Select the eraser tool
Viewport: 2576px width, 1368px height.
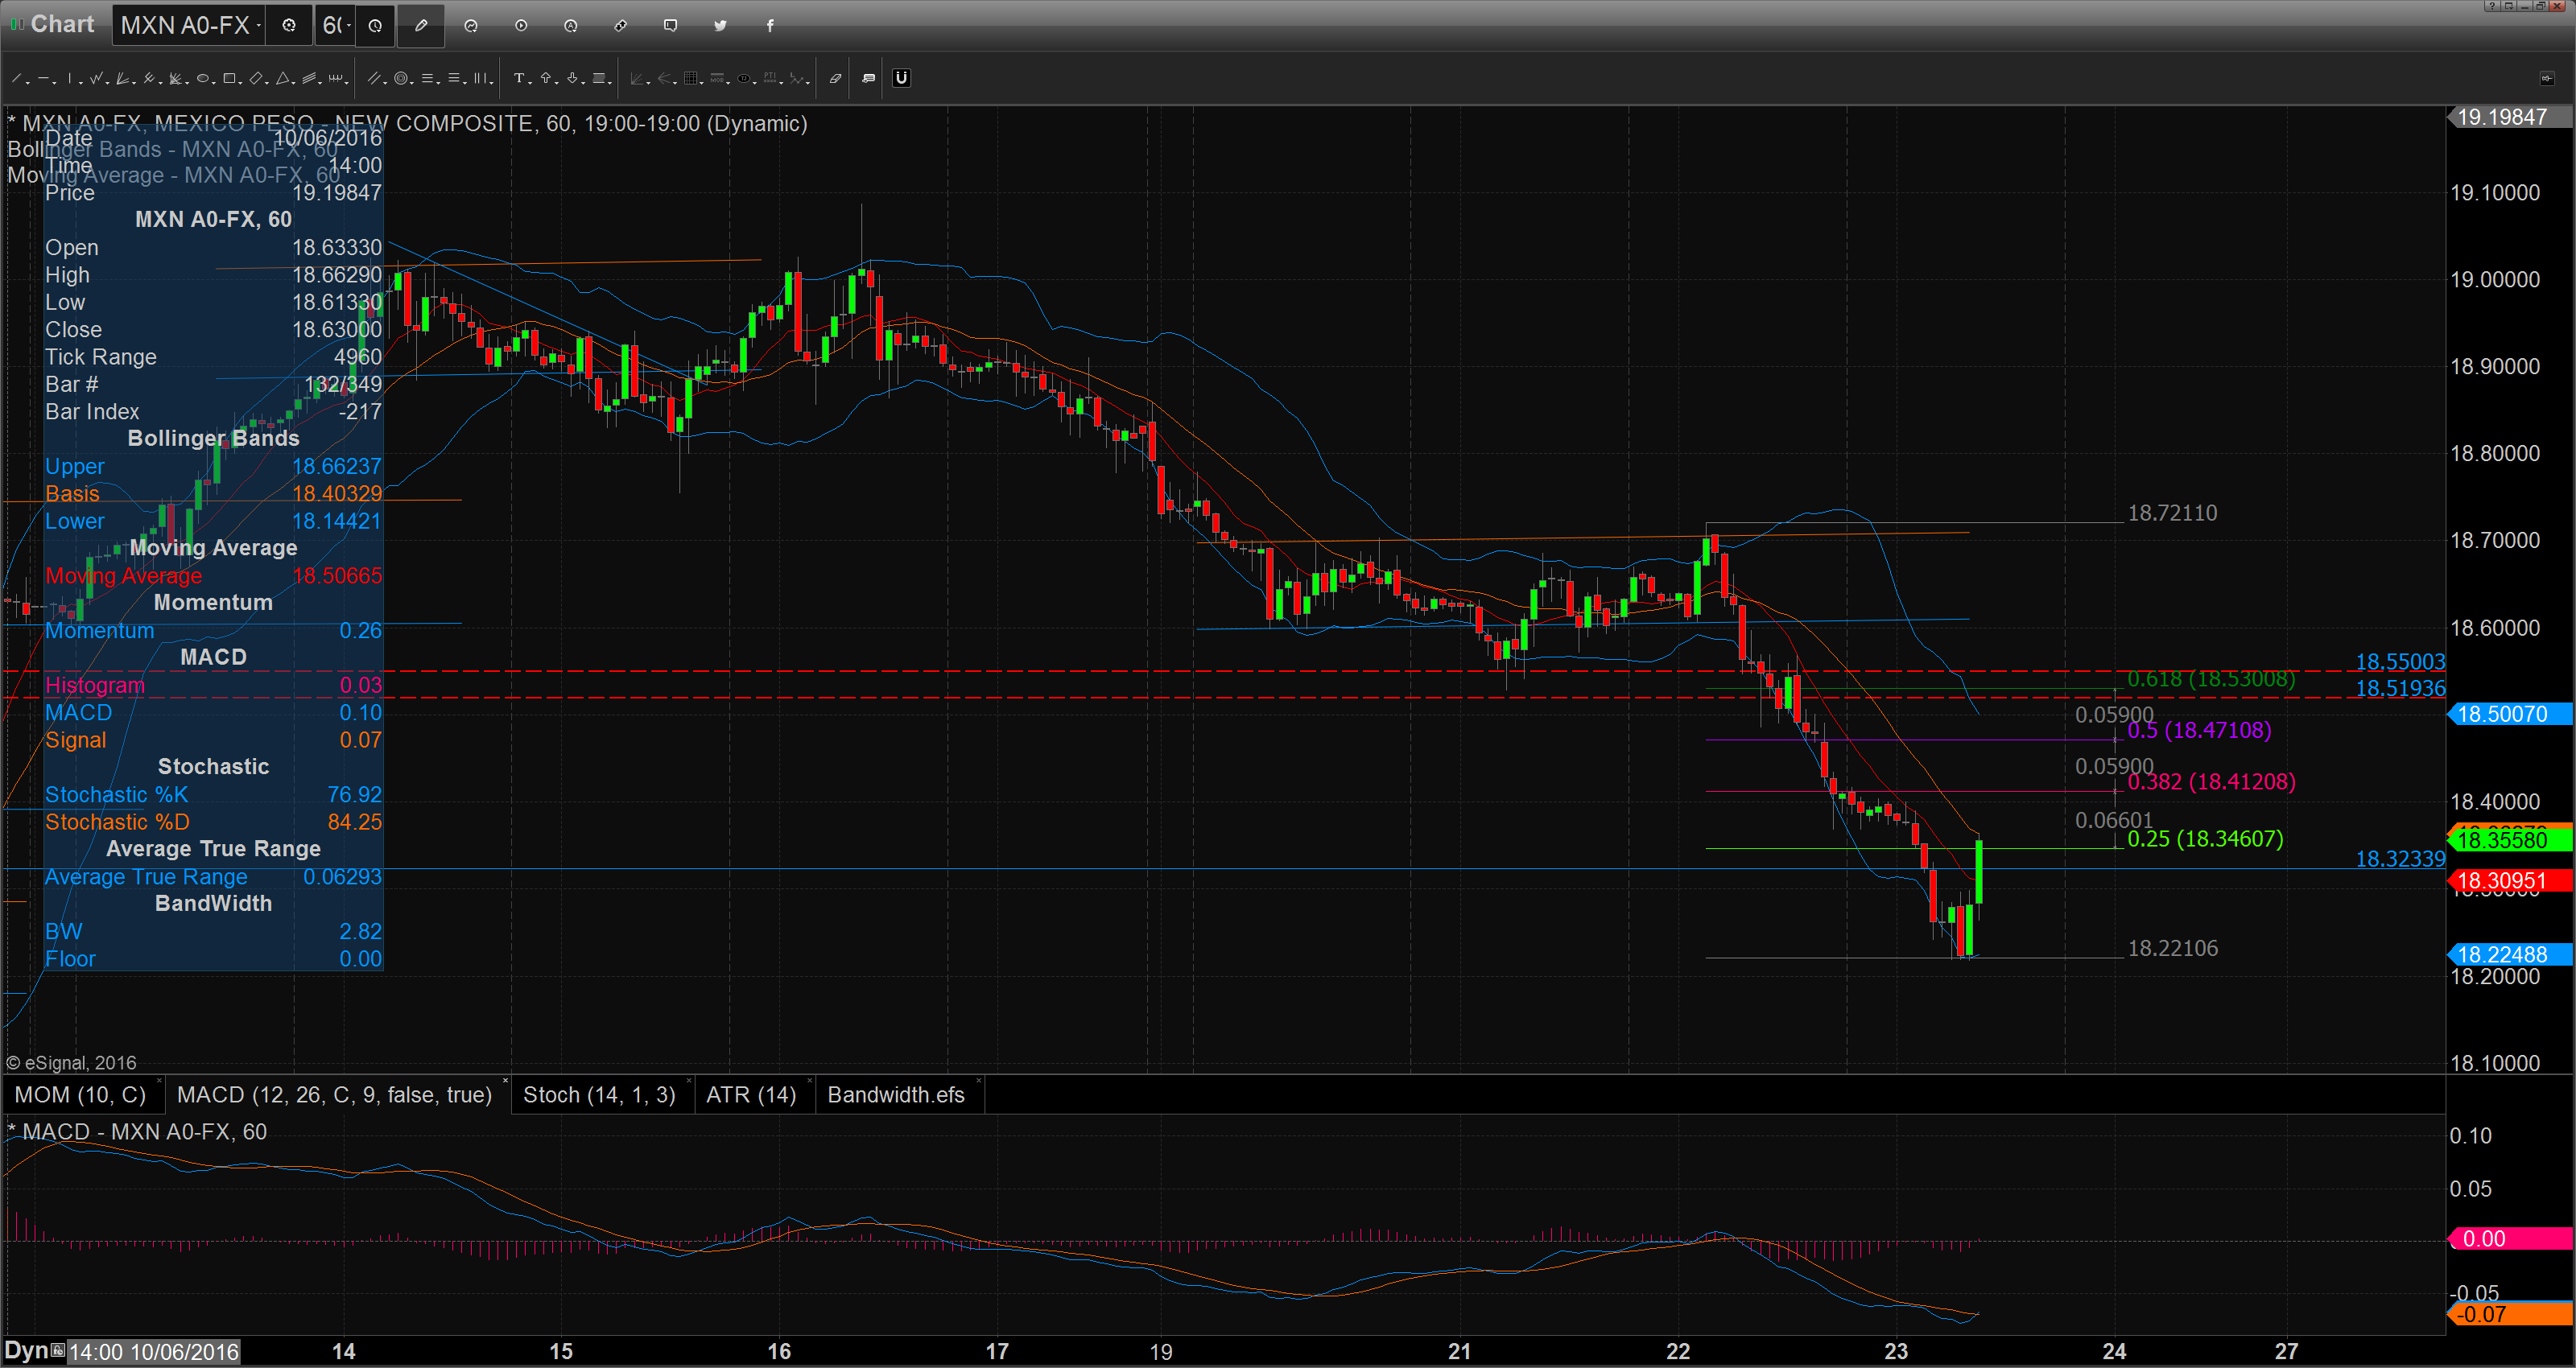point(836,78)
